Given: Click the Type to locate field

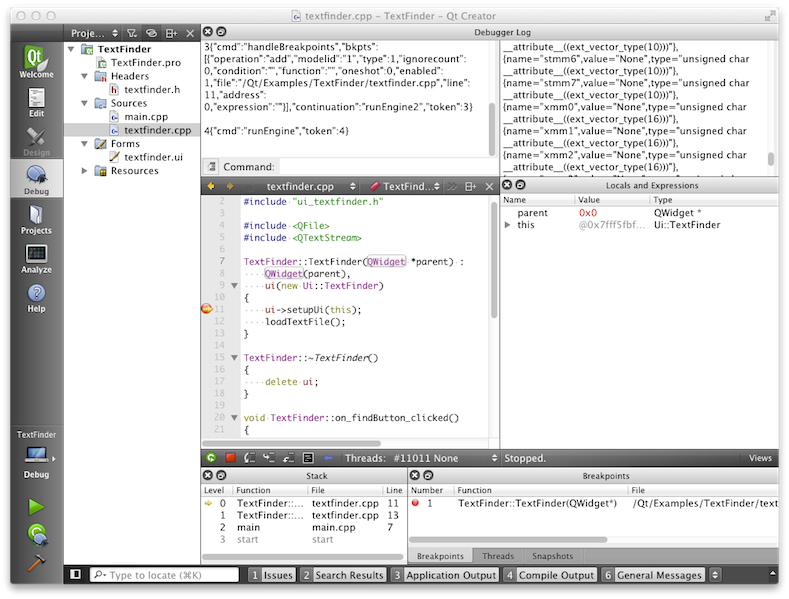Looking at the screenshot, I should [x=164, y=575].
